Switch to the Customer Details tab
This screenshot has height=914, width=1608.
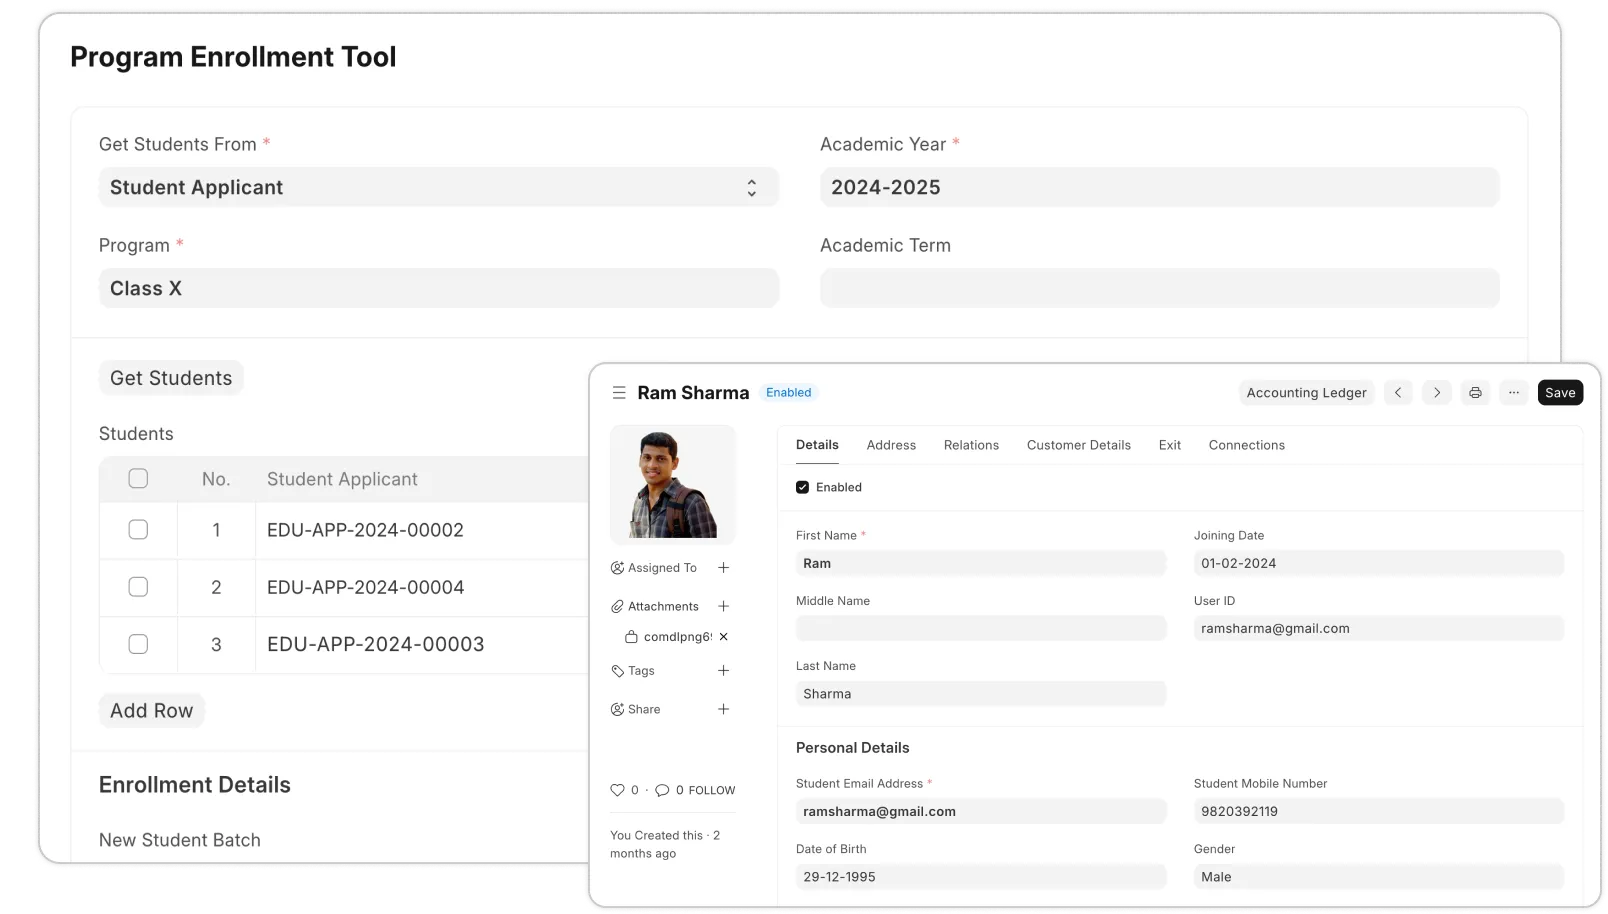1078,445
